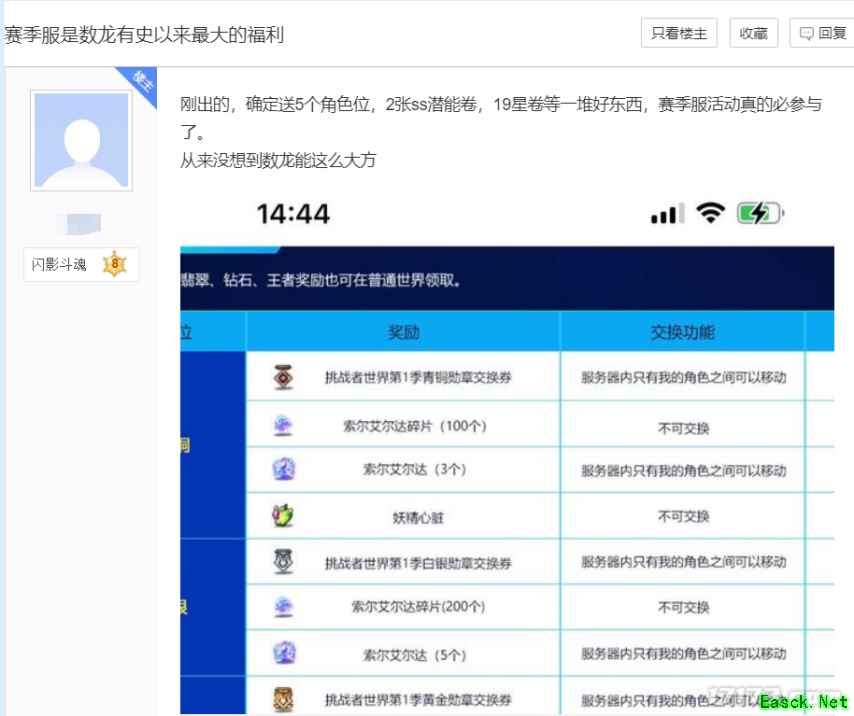854x716 pixels.
Task: Click the 妖精心脏 heart icon
Action: click(284, 516)
